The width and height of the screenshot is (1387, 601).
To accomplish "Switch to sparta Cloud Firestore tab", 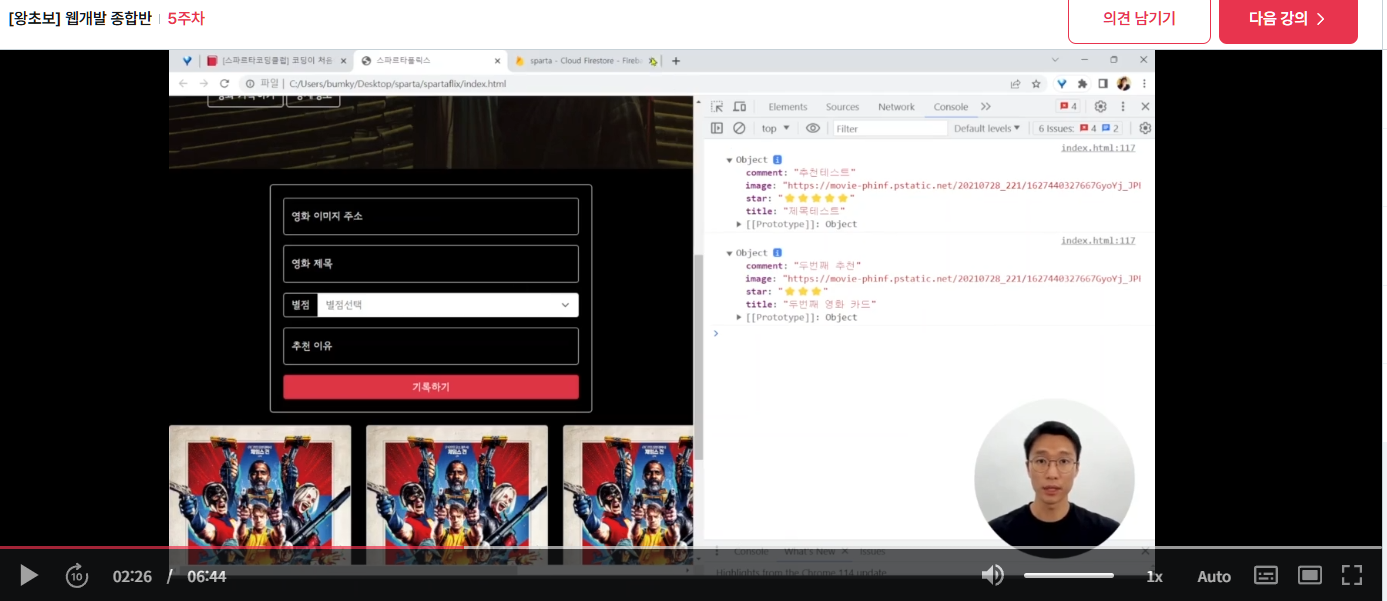I will pyautogui.click(x=585, y=61).
